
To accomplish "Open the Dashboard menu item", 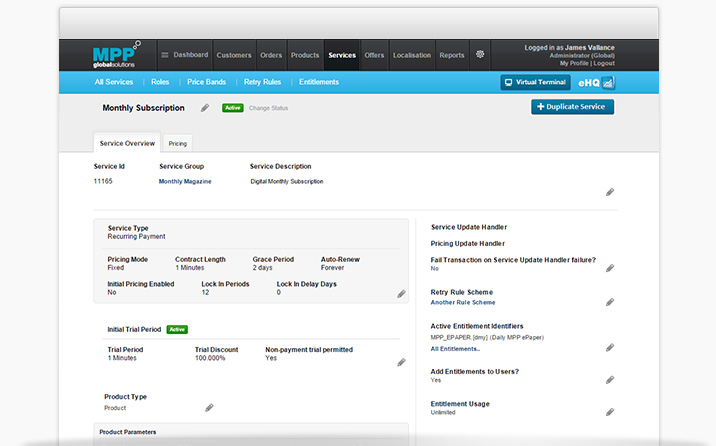I will pyautogui.click(x=184, y=55).
